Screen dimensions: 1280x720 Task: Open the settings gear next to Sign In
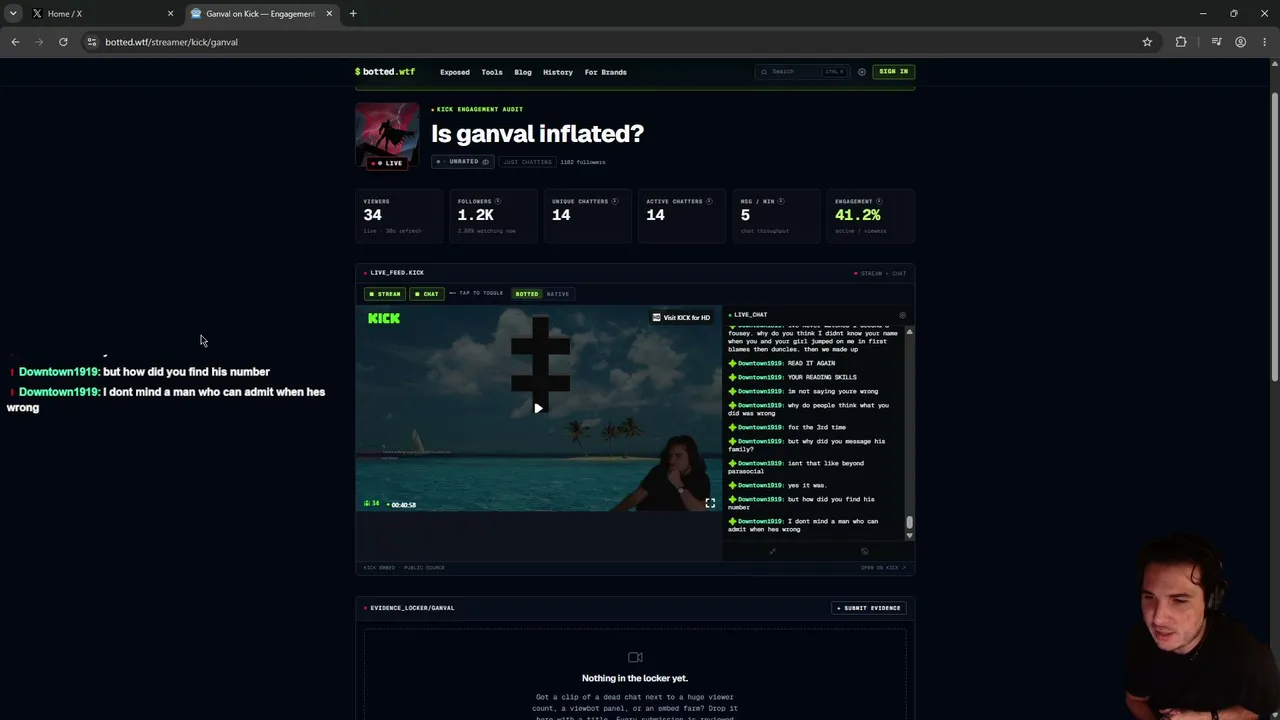tap(861, 72)
